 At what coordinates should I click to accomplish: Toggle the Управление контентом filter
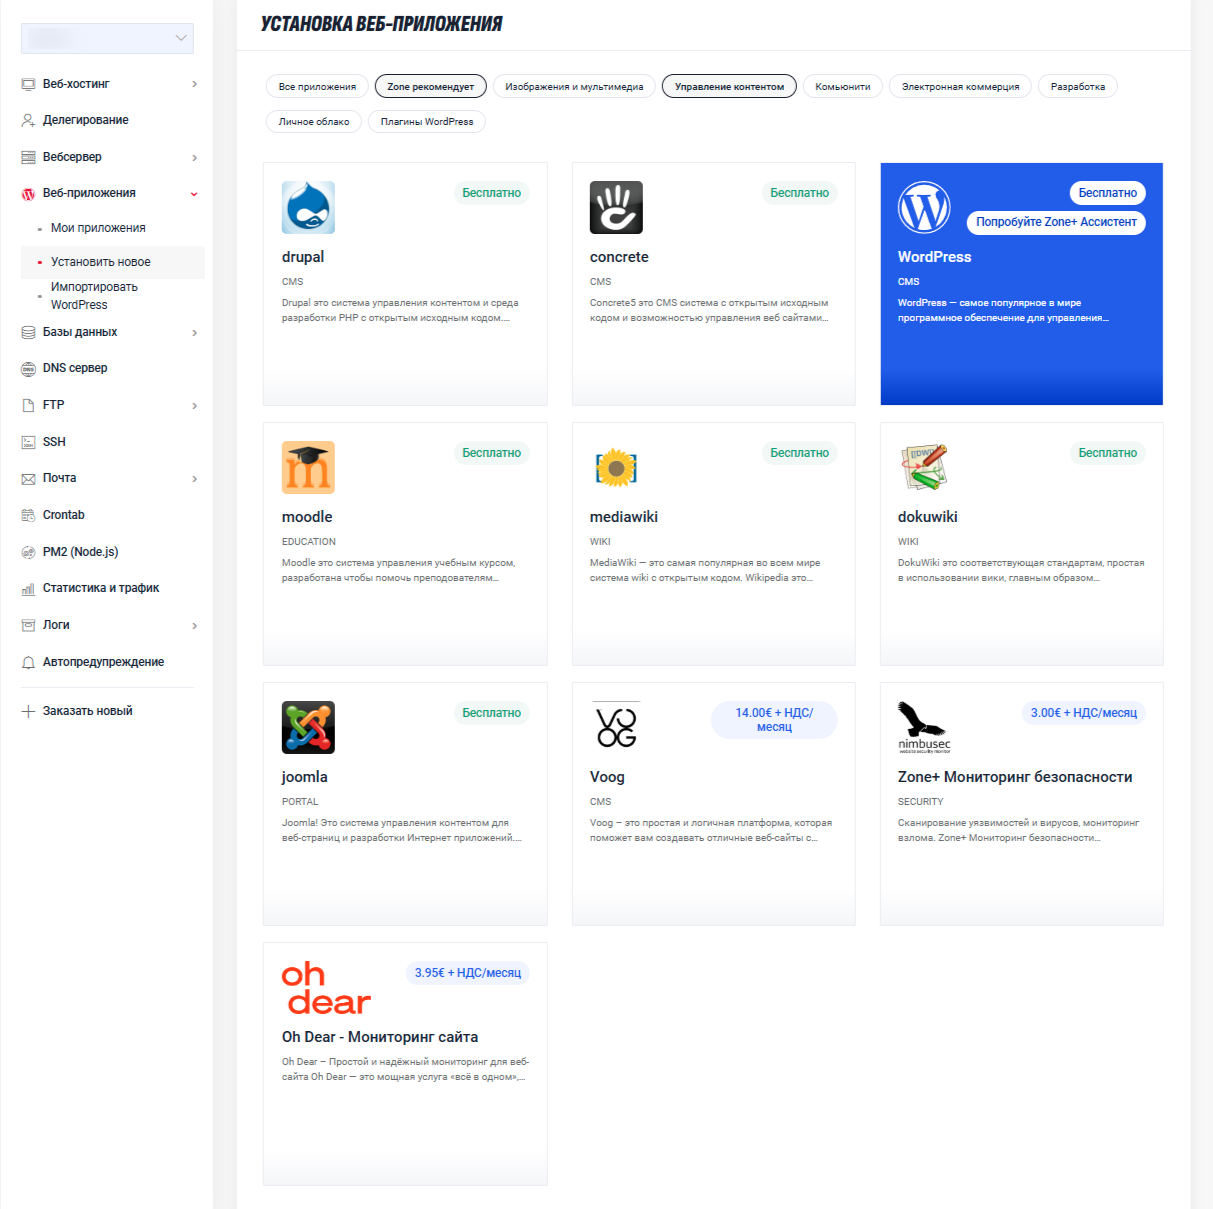729,86
